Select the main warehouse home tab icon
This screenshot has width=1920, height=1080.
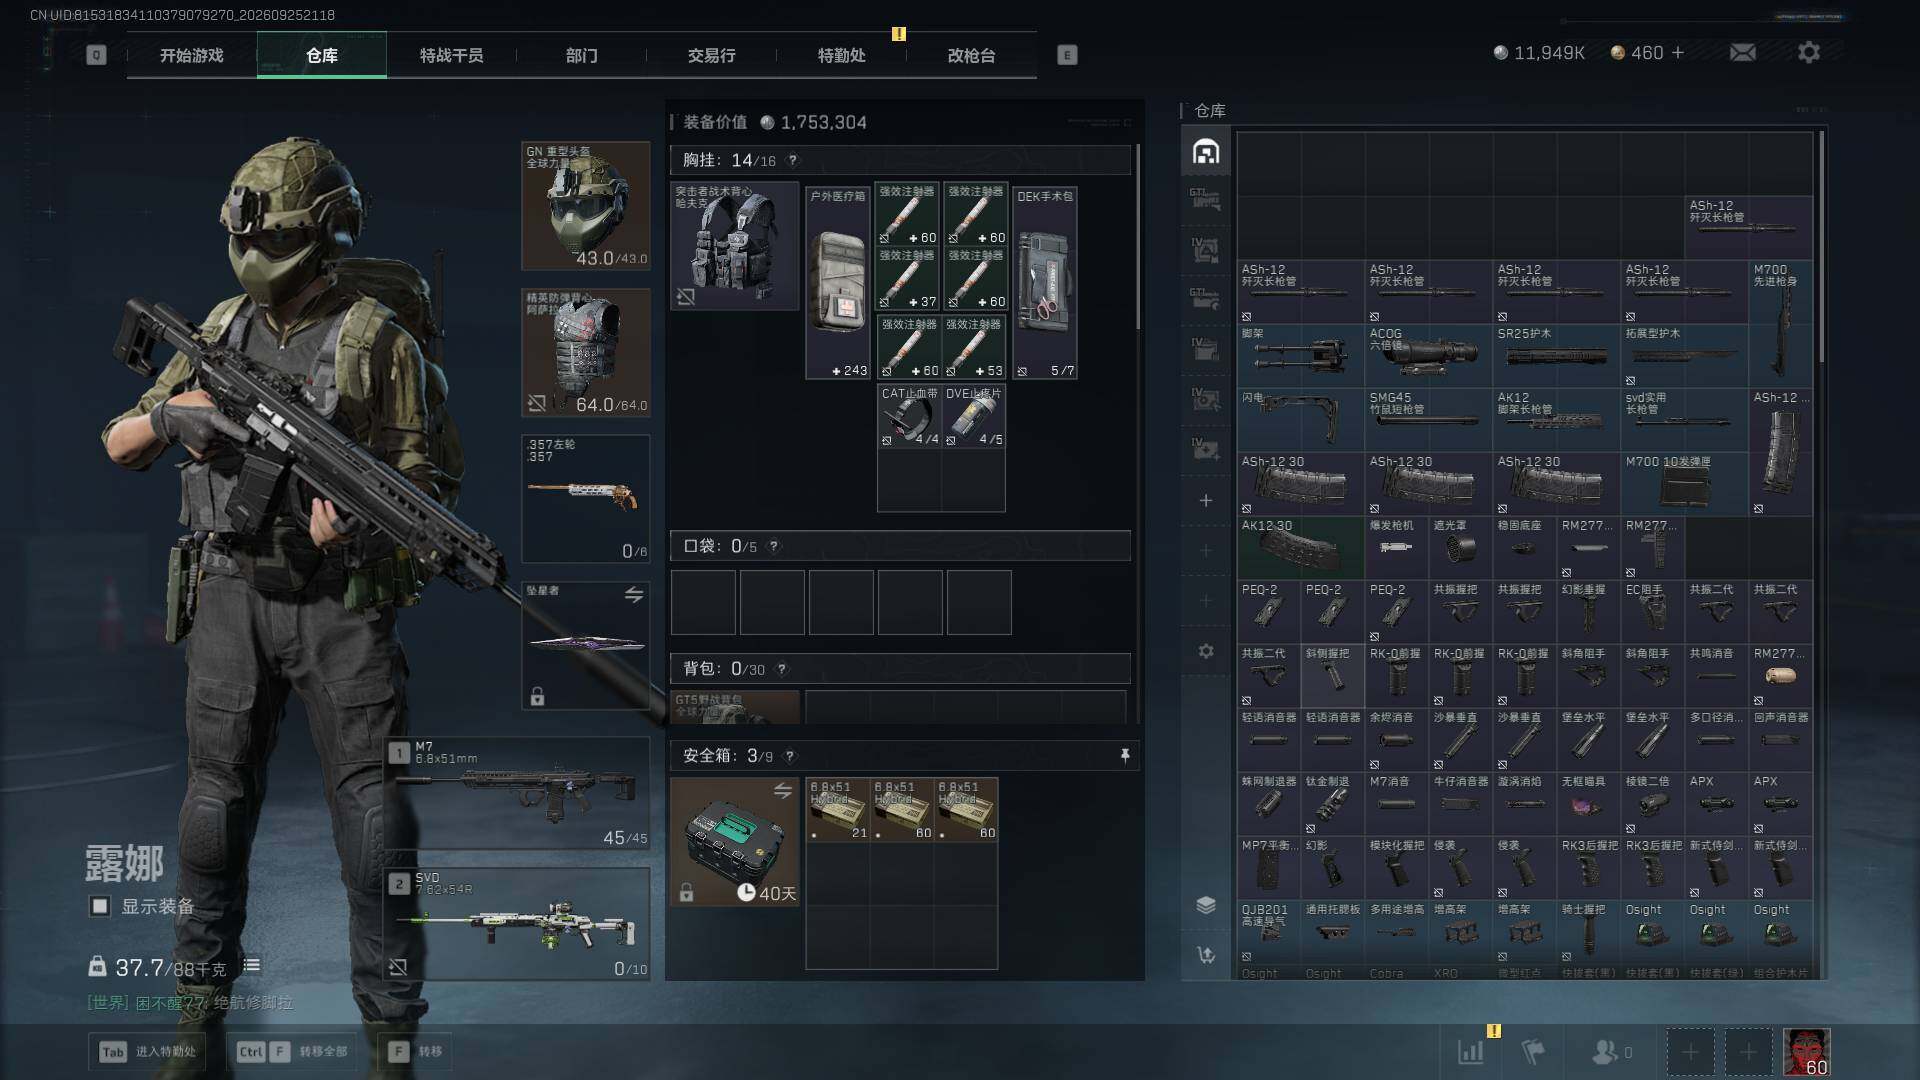click(1206, 151)
